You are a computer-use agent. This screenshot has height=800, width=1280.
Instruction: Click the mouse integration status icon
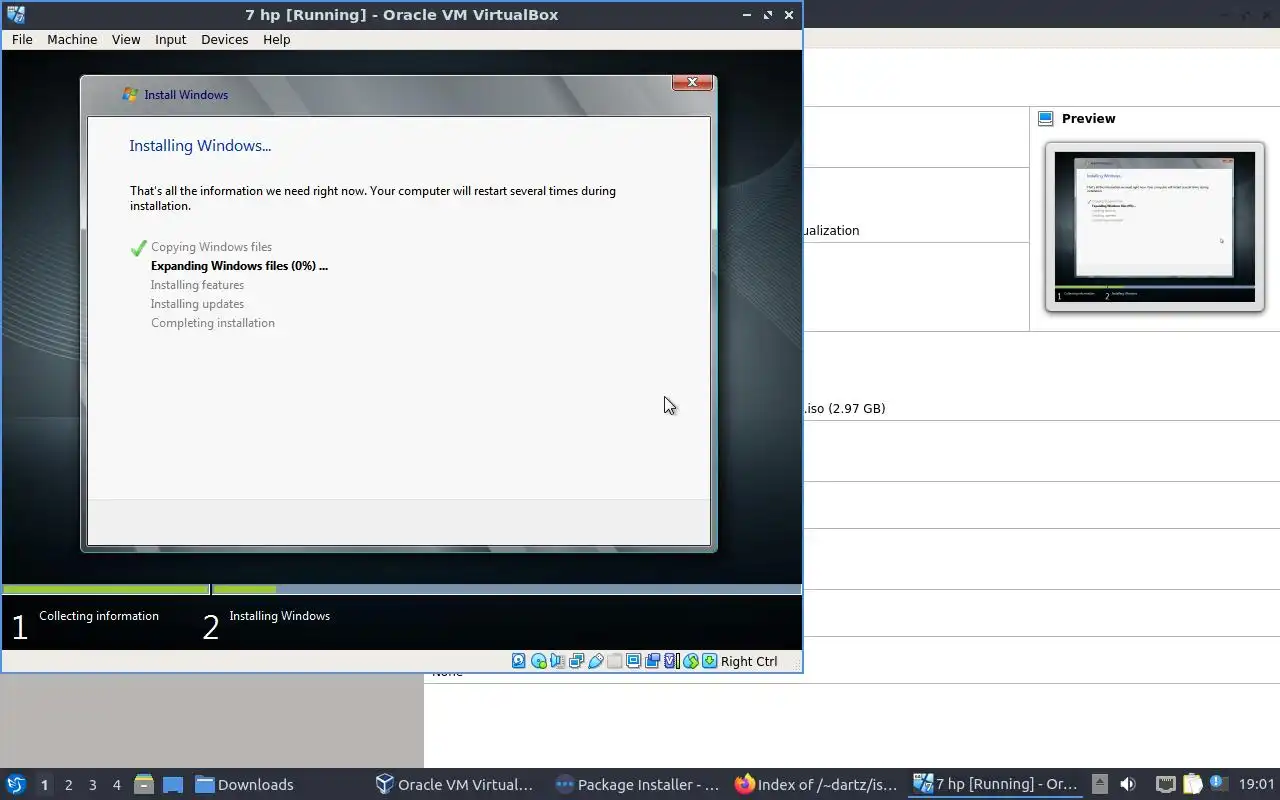690,661
